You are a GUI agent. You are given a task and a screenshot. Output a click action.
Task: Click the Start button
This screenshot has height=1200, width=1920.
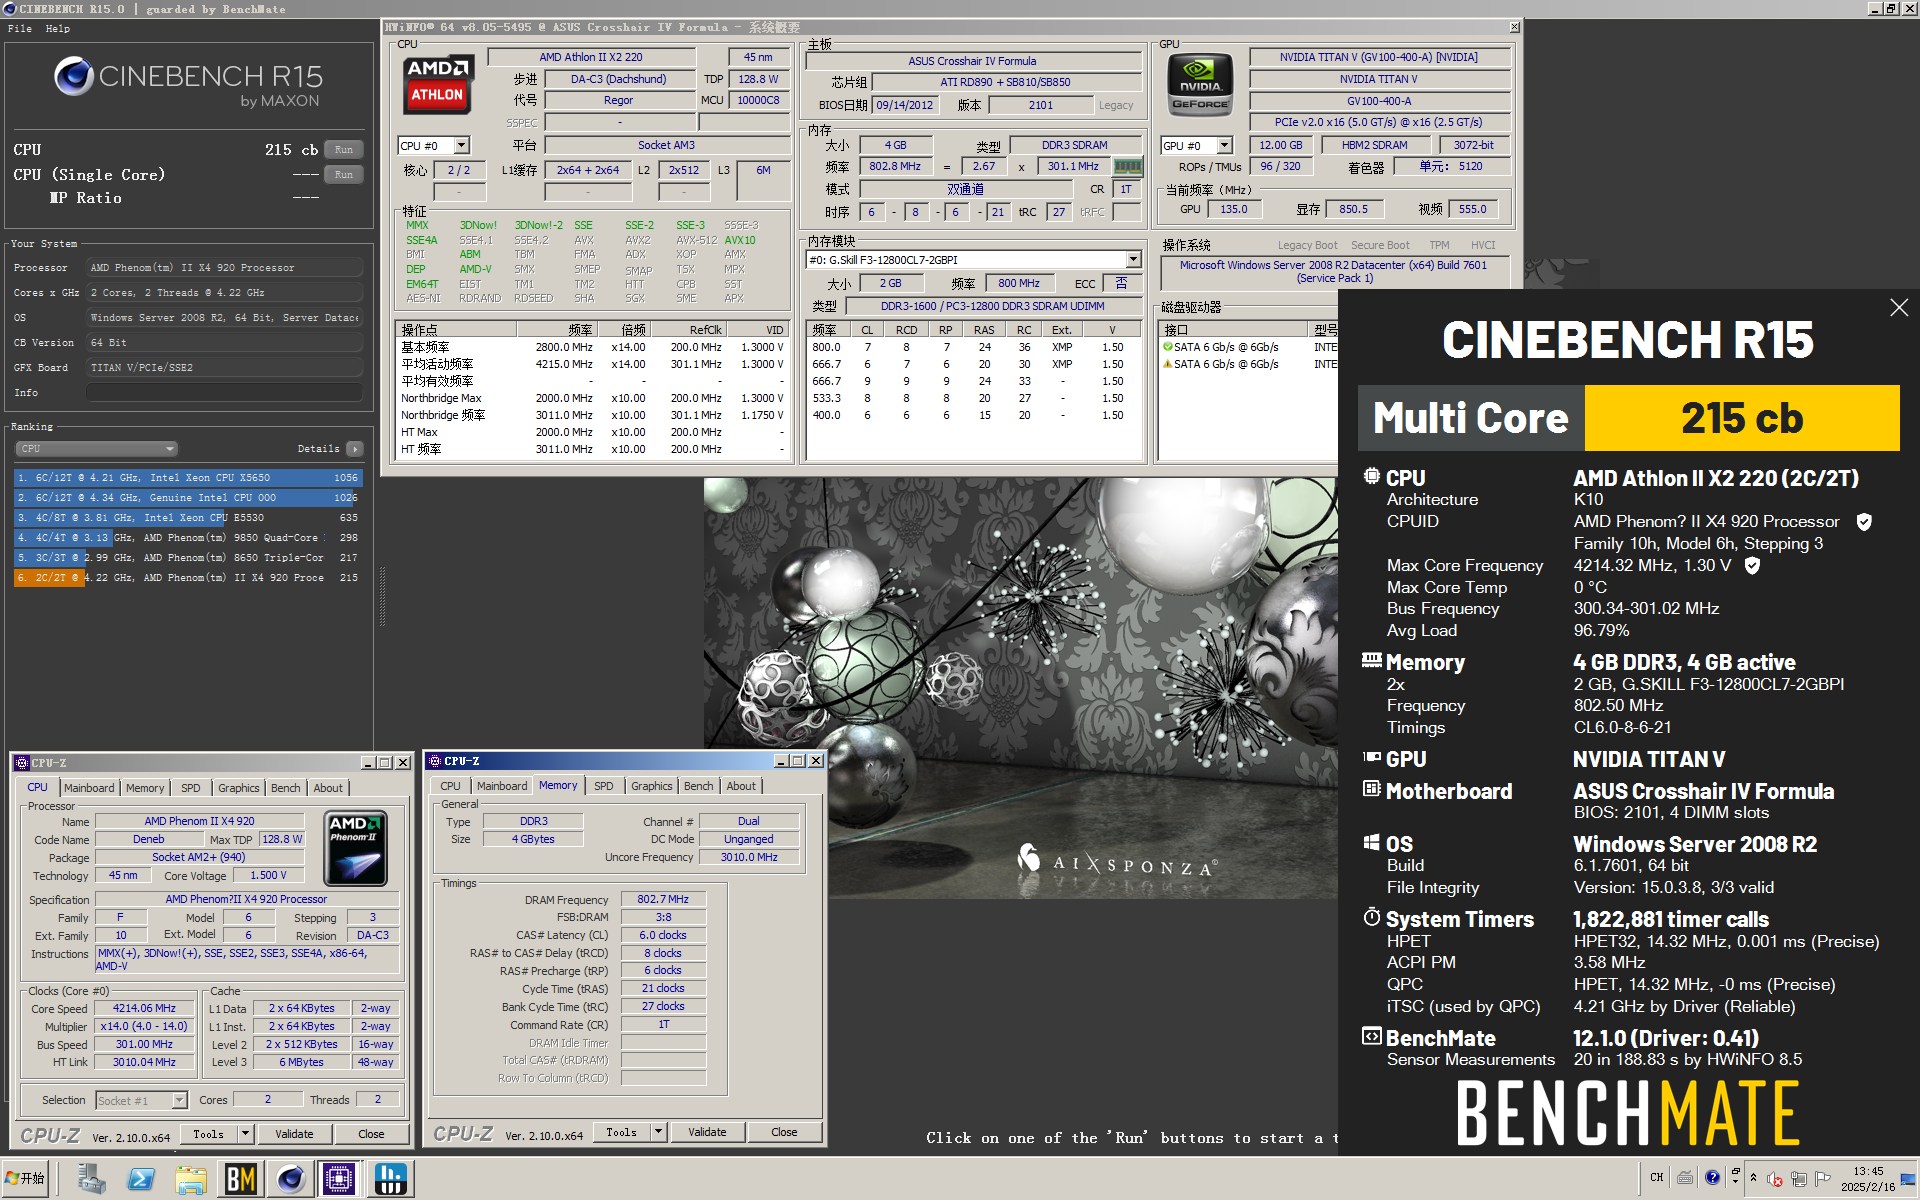pyautogui.click(x=26, y=1178)
